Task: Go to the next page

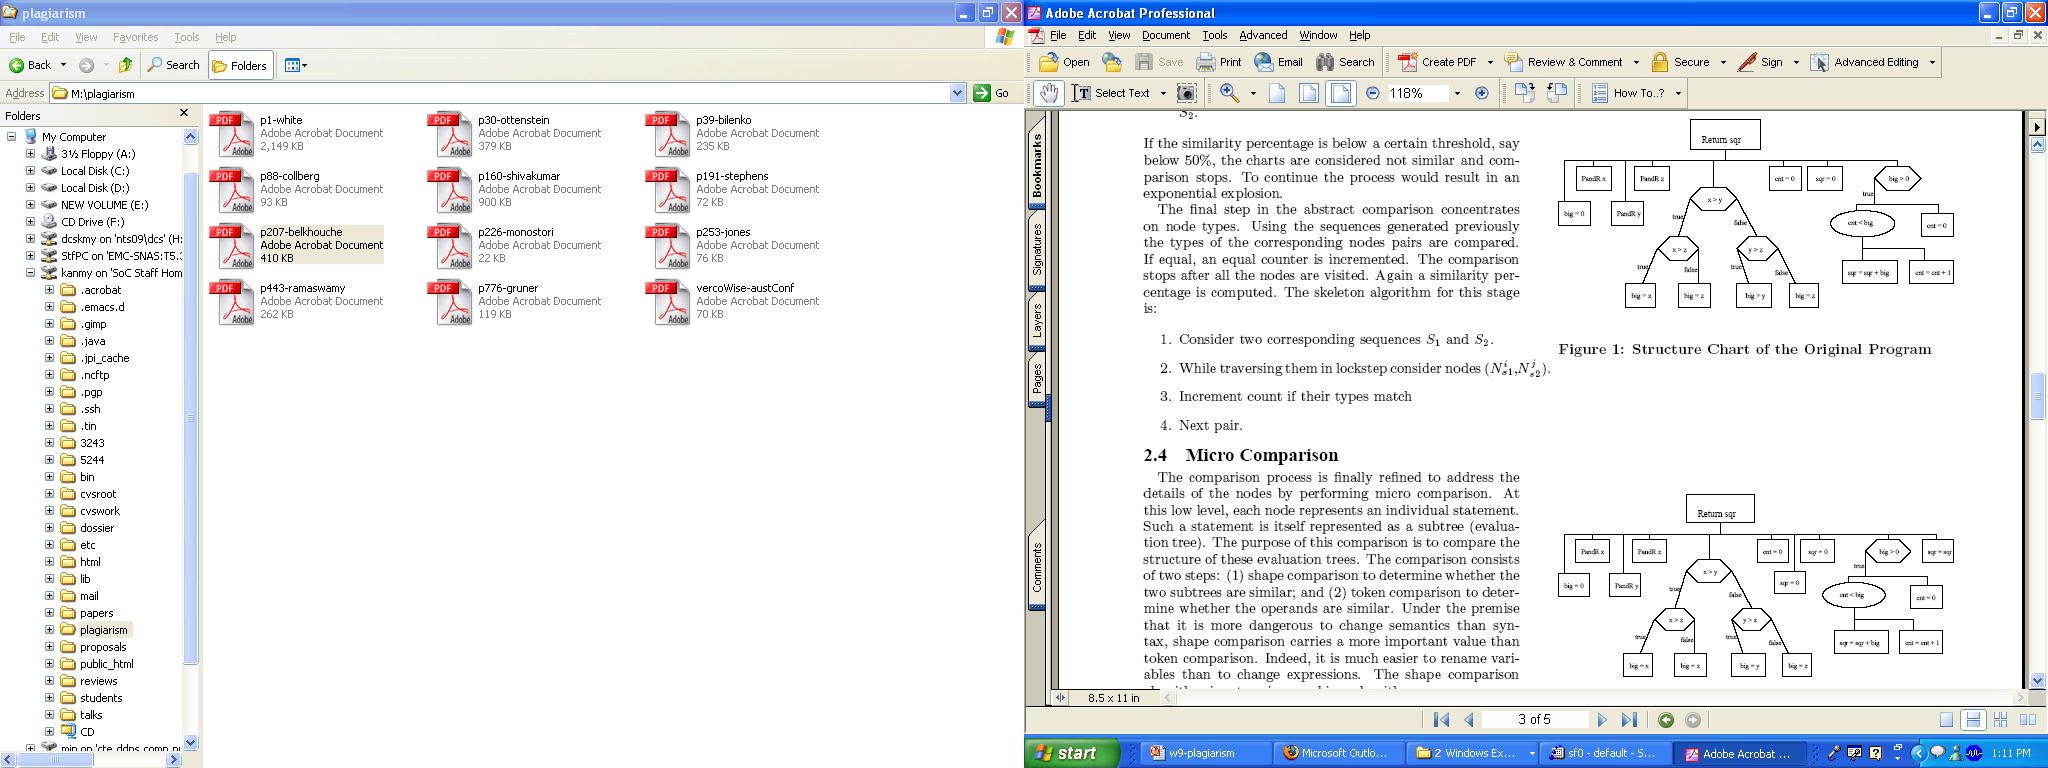Action: 1602,720
